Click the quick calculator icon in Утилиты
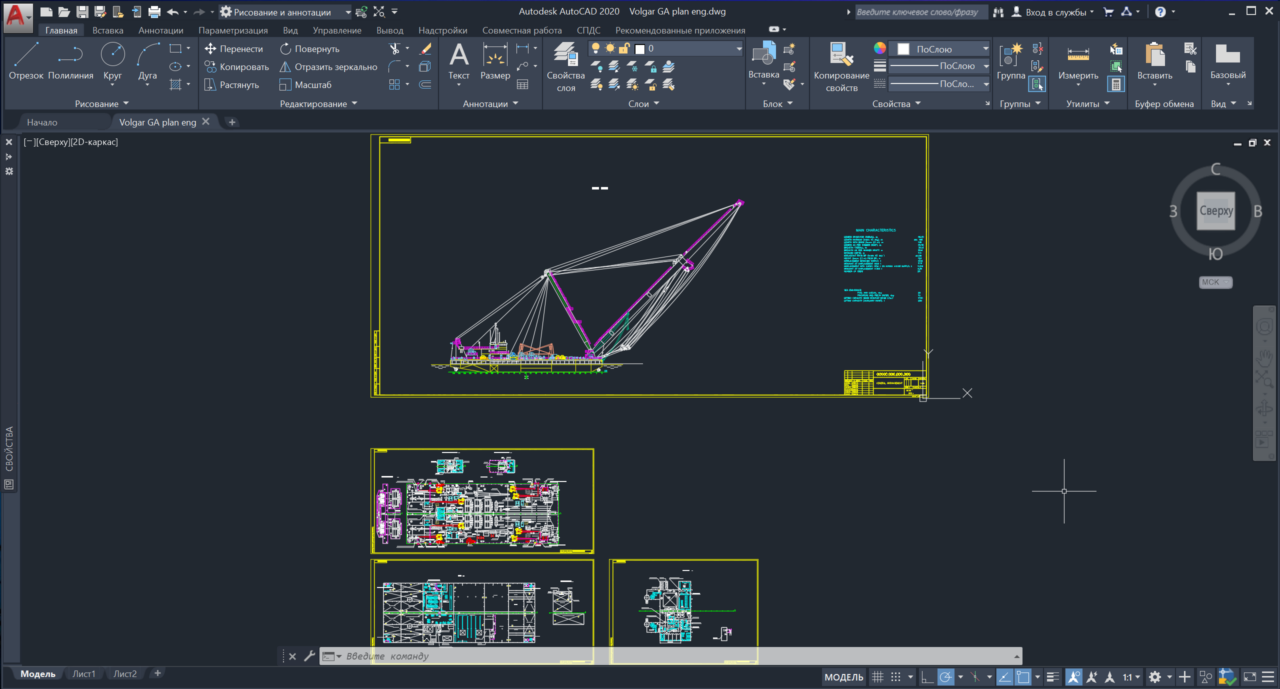1280x689 pixels. point(1116,84)
